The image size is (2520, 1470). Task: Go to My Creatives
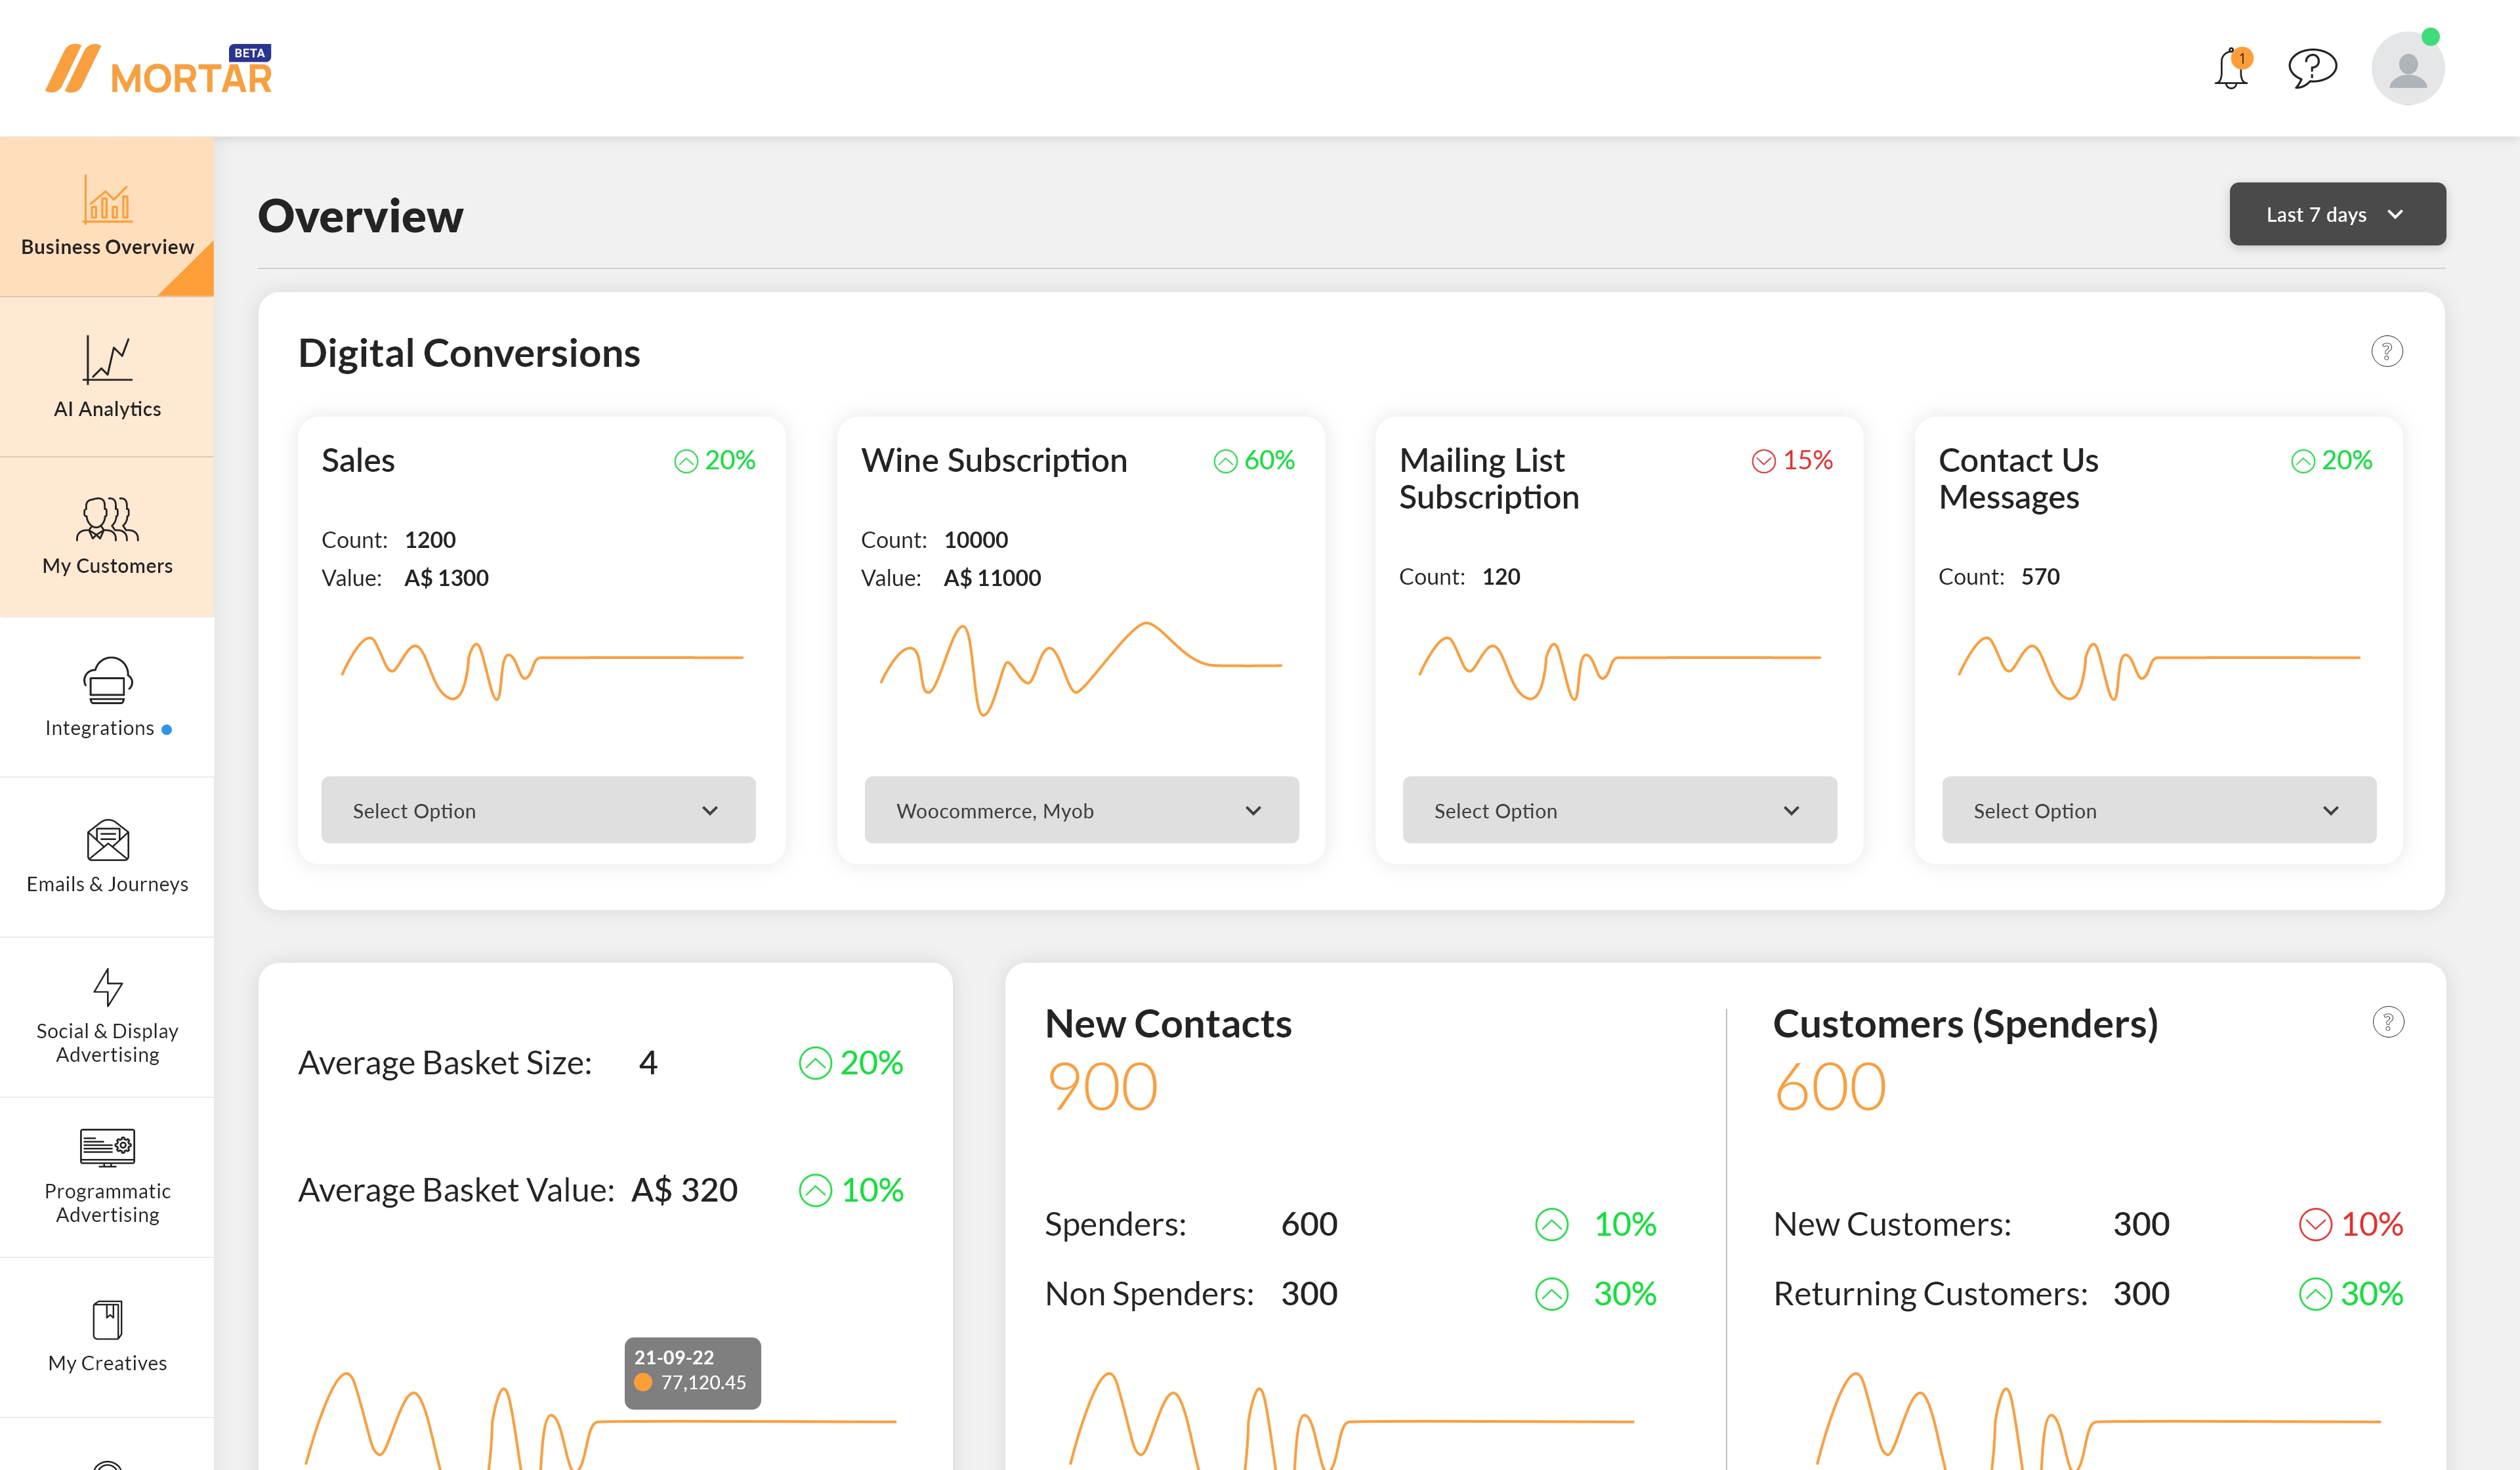tap(107, 1337)
